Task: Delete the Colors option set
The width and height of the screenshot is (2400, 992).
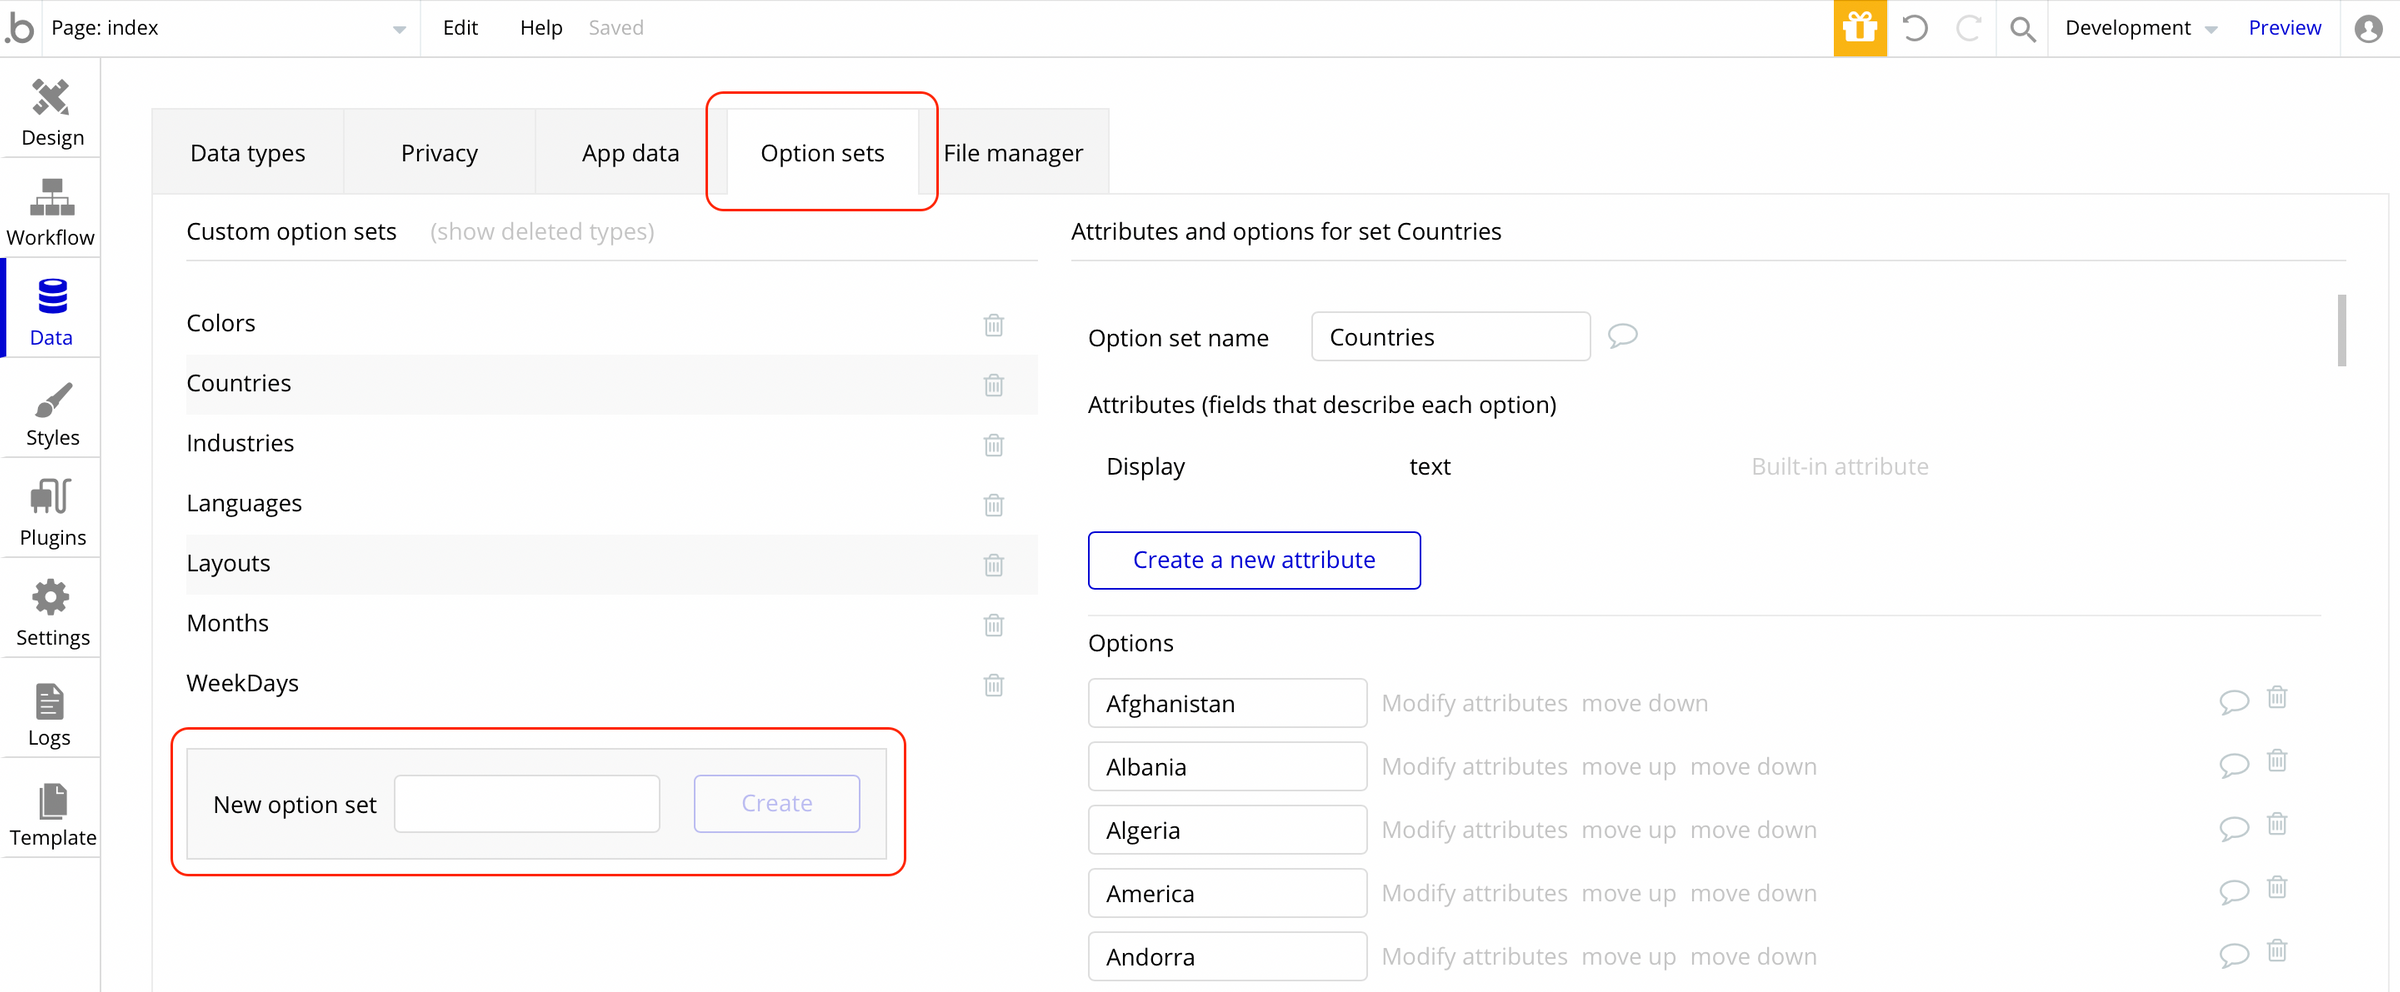Action: pos(993,325)
